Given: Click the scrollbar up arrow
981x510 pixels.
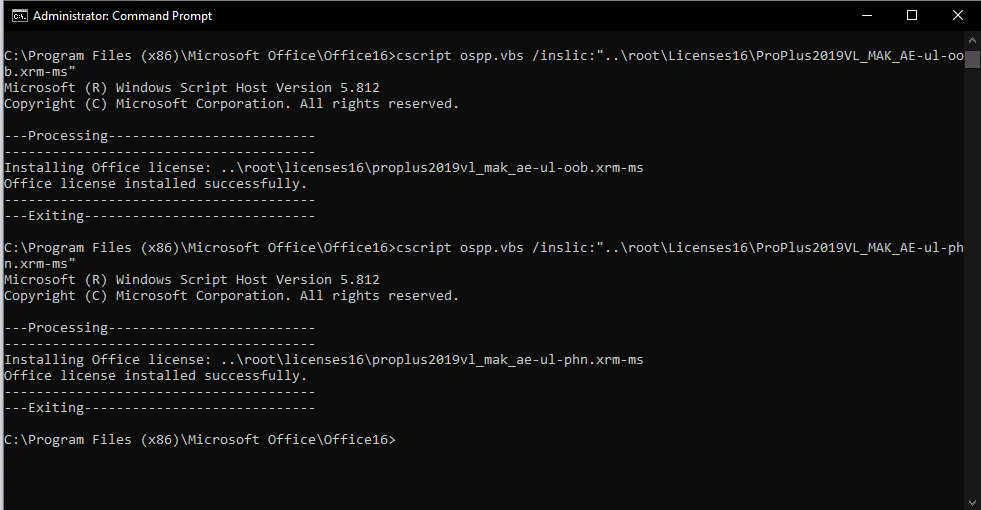Looking at the screenshot, I should [x=972, y=39].
